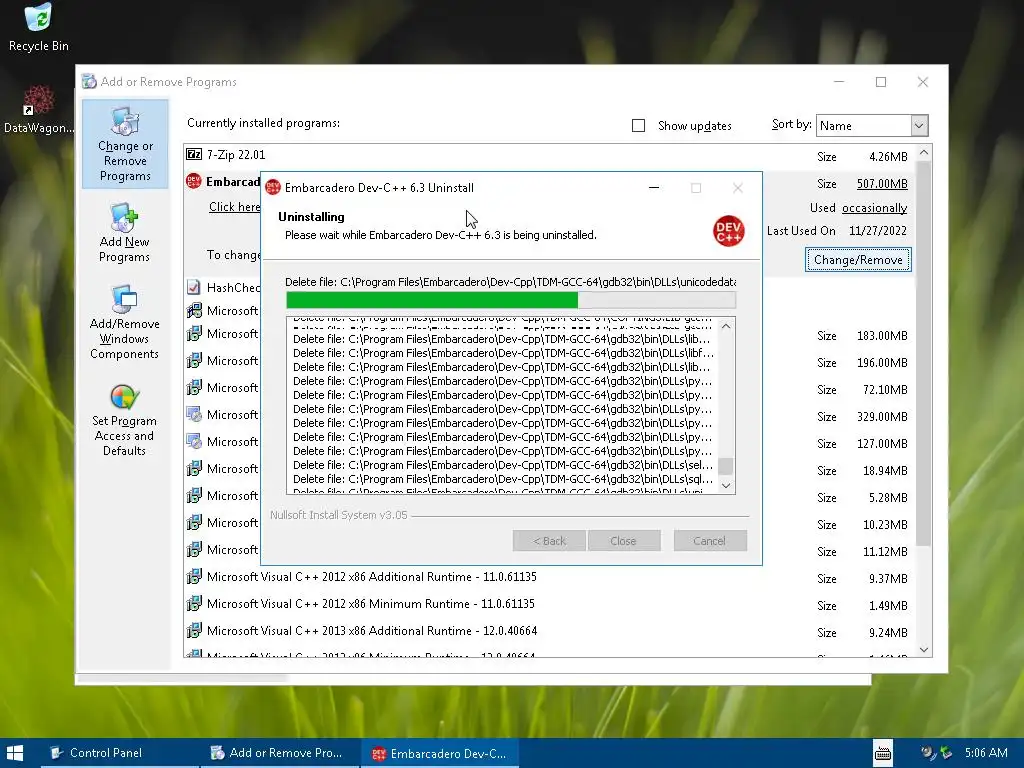Enable the Show updates checkbox

[x=639, y=125]
